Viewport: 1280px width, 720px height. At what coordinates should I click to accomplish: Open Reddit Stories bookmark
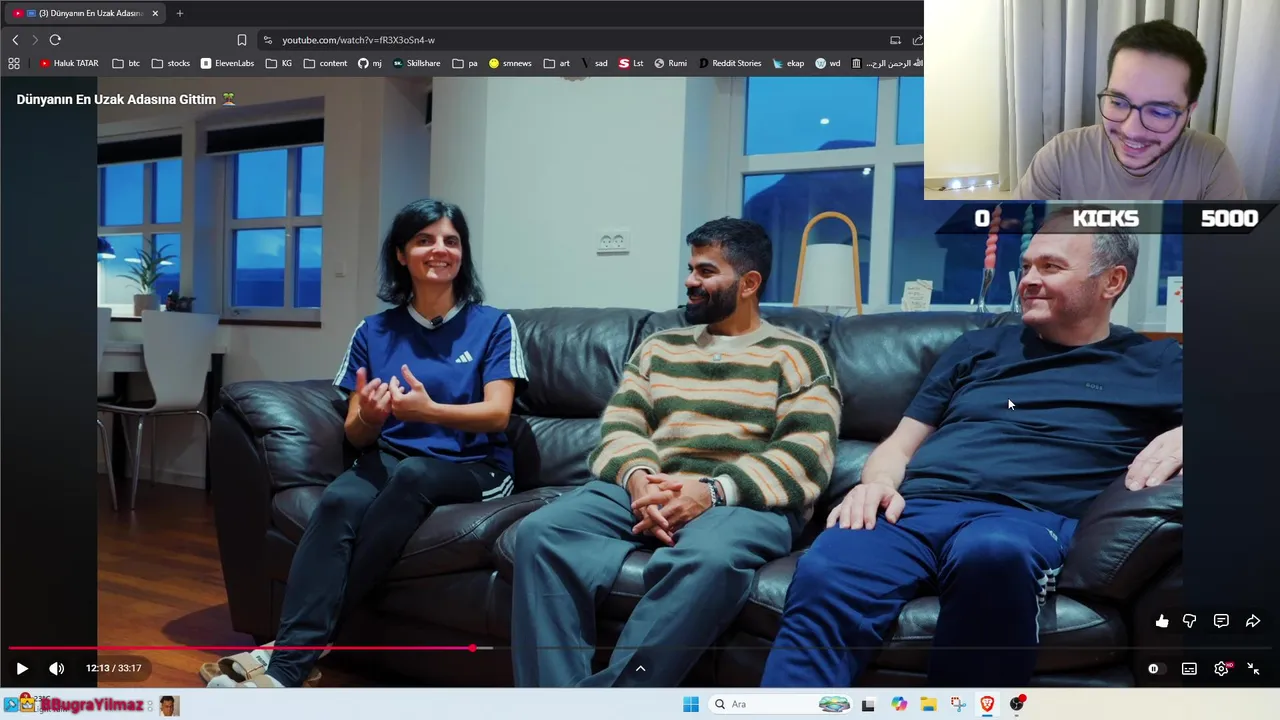(x=729, y=63)
